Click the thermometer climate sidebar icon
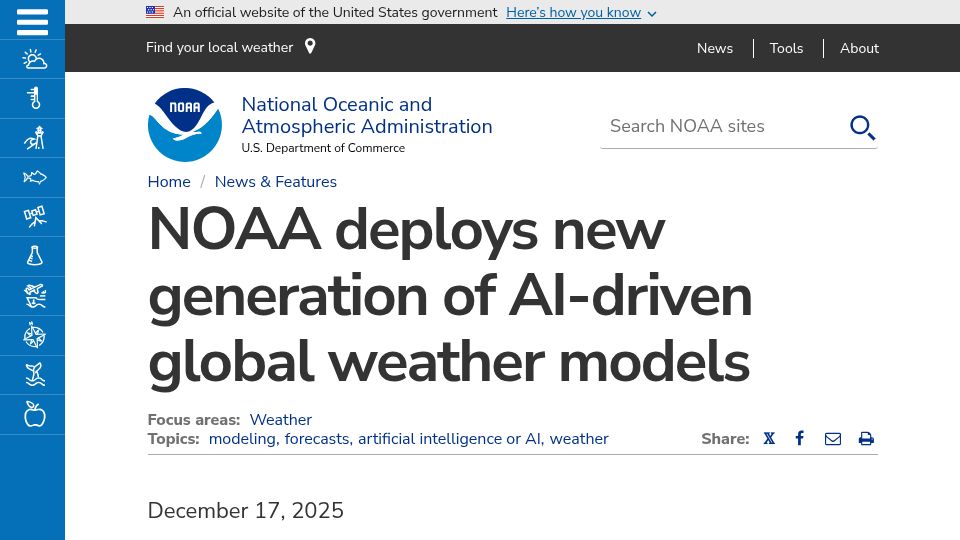This screenshot has width=960, height=540. pyautogui.click(x=34, y=99)
